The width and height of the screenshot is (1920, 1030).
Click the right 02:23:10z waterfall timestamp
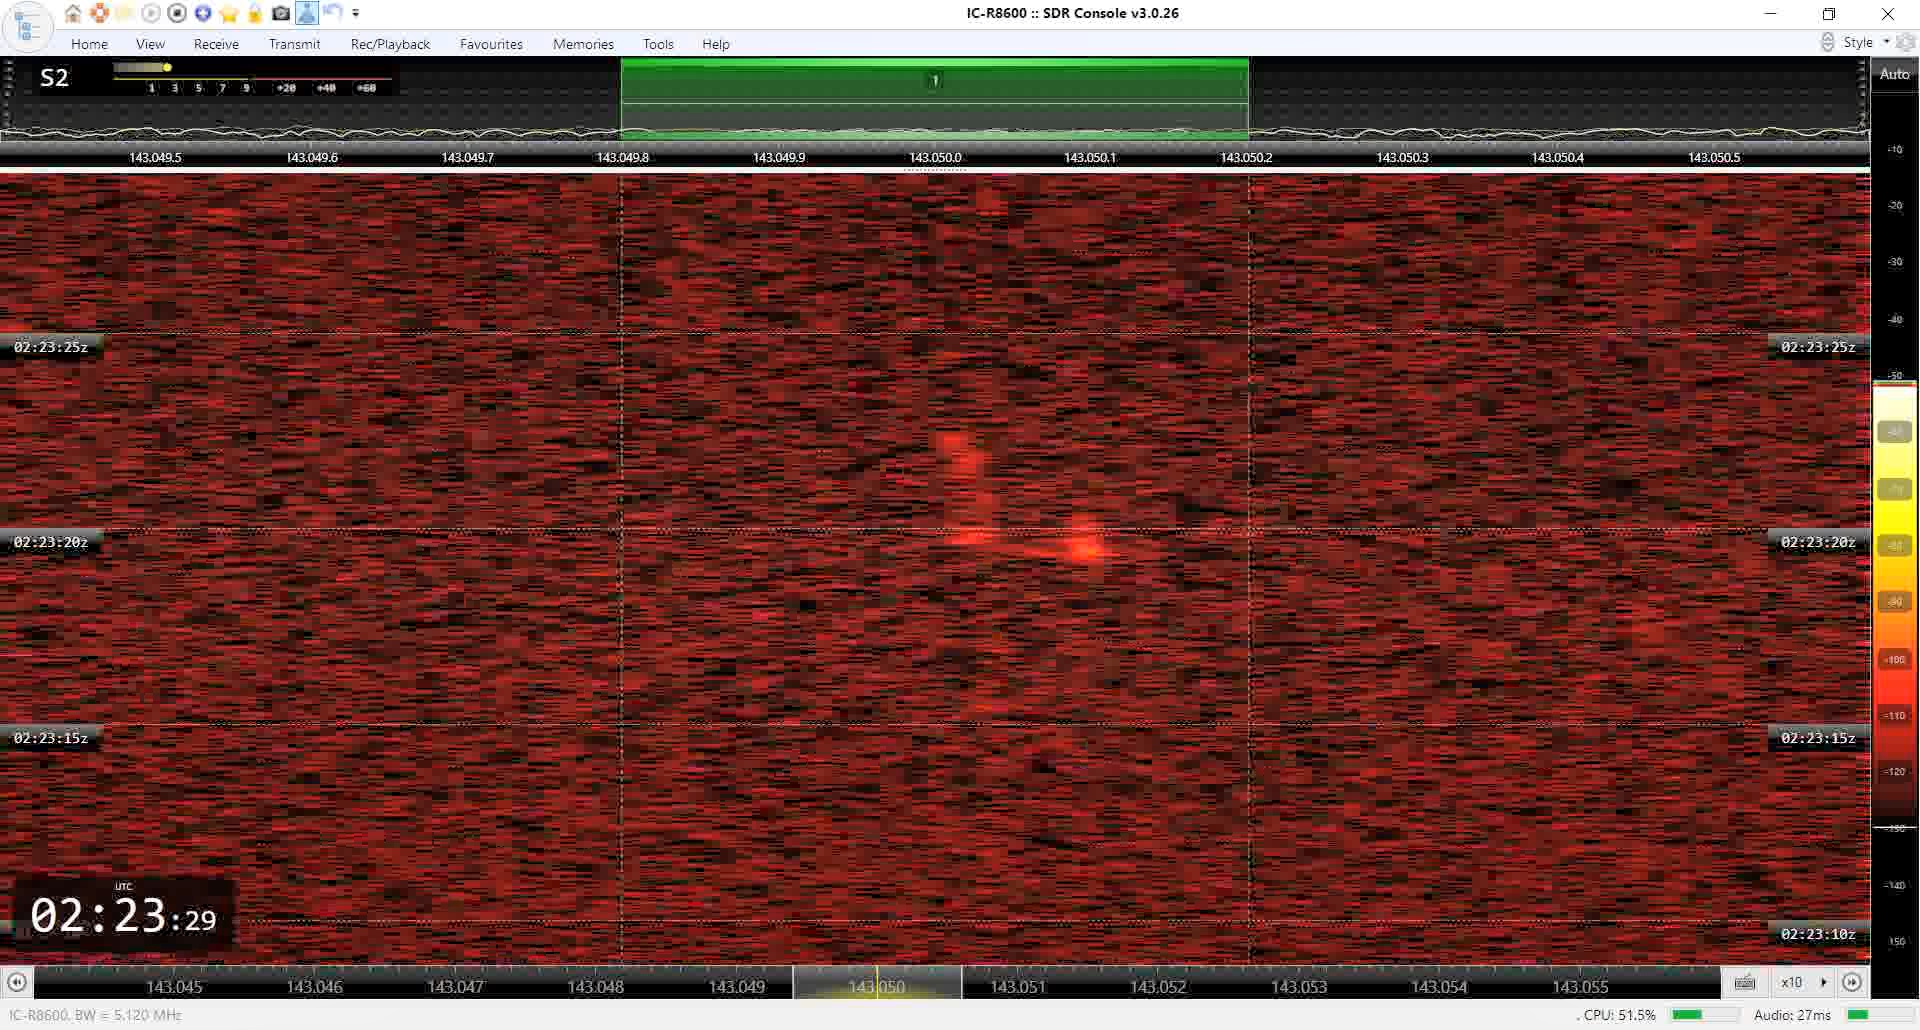tap(1818, 934)
